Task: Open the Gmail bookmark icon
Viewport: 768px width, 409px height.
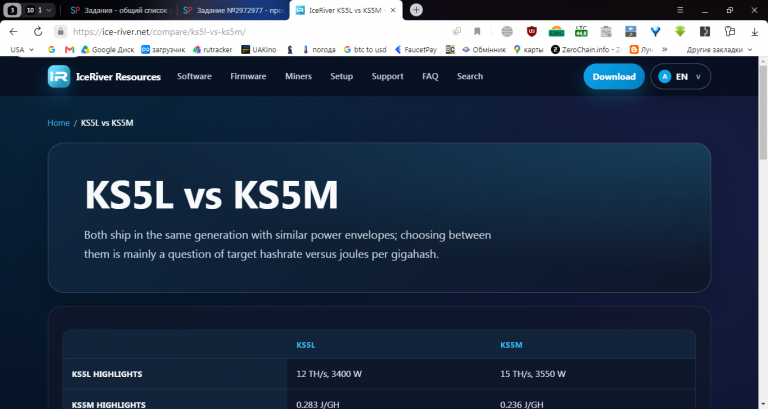Action: point(70,49)
